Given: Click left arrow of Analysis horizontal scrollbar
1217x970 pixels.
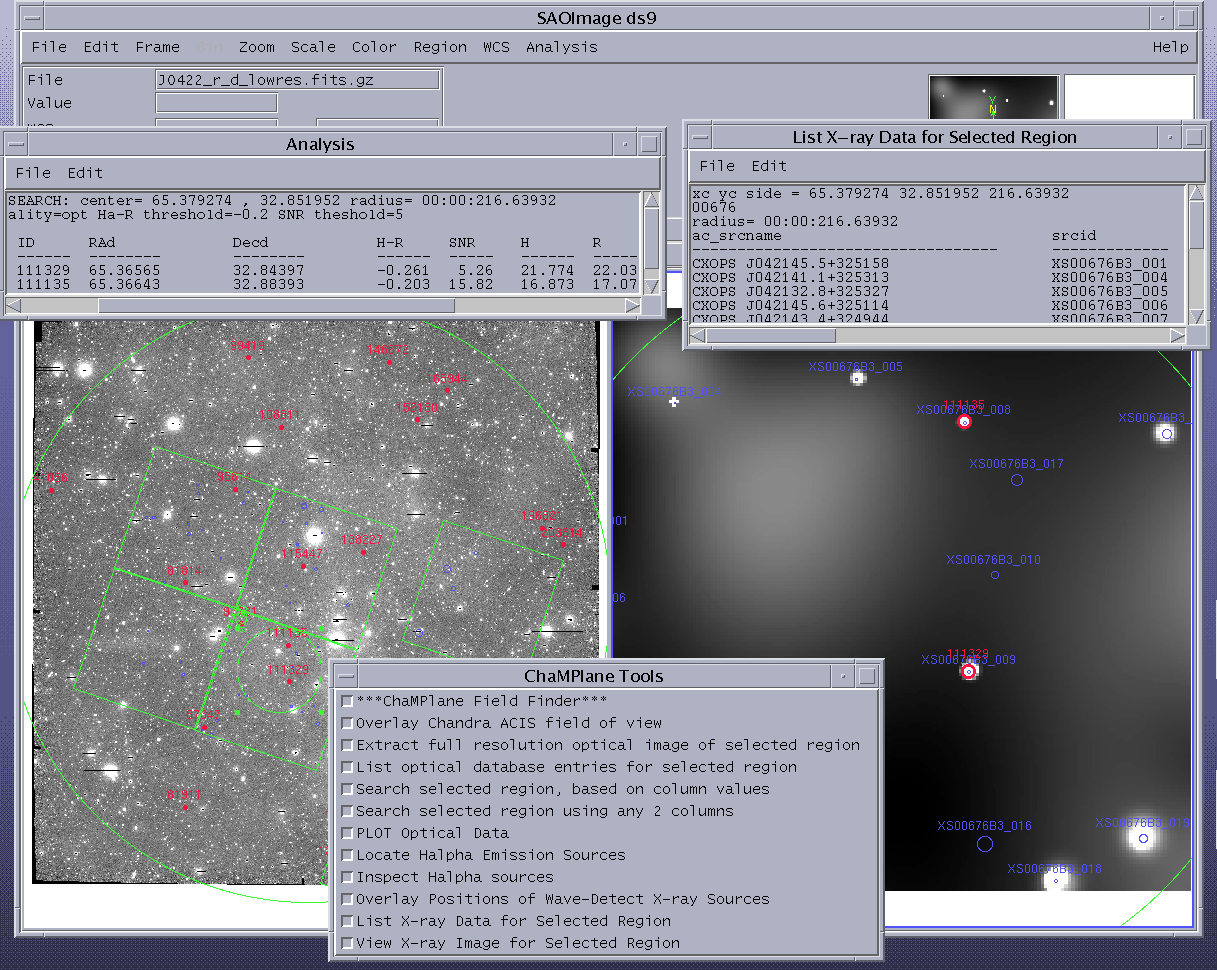Looking at the screenshot, I should point(14,305).
